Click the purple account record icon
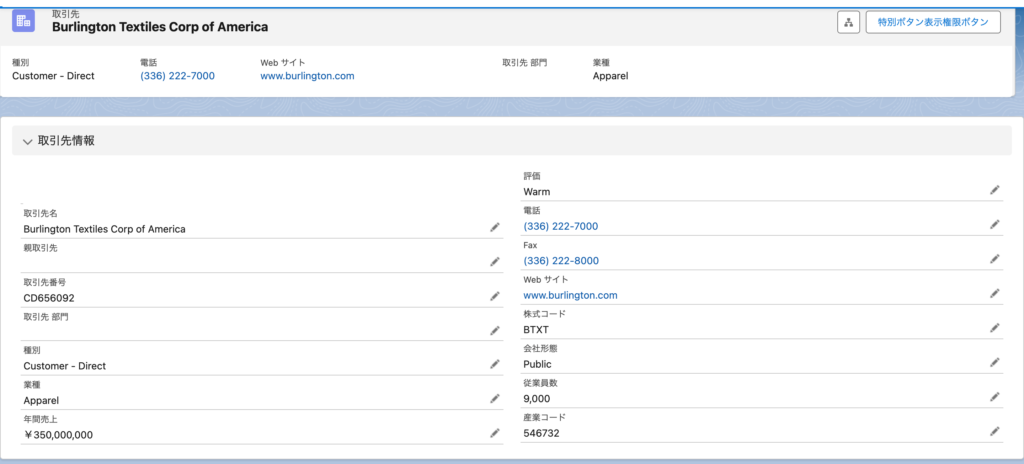This screenshot has height=464, width=1024. click(x=24, y=21)
